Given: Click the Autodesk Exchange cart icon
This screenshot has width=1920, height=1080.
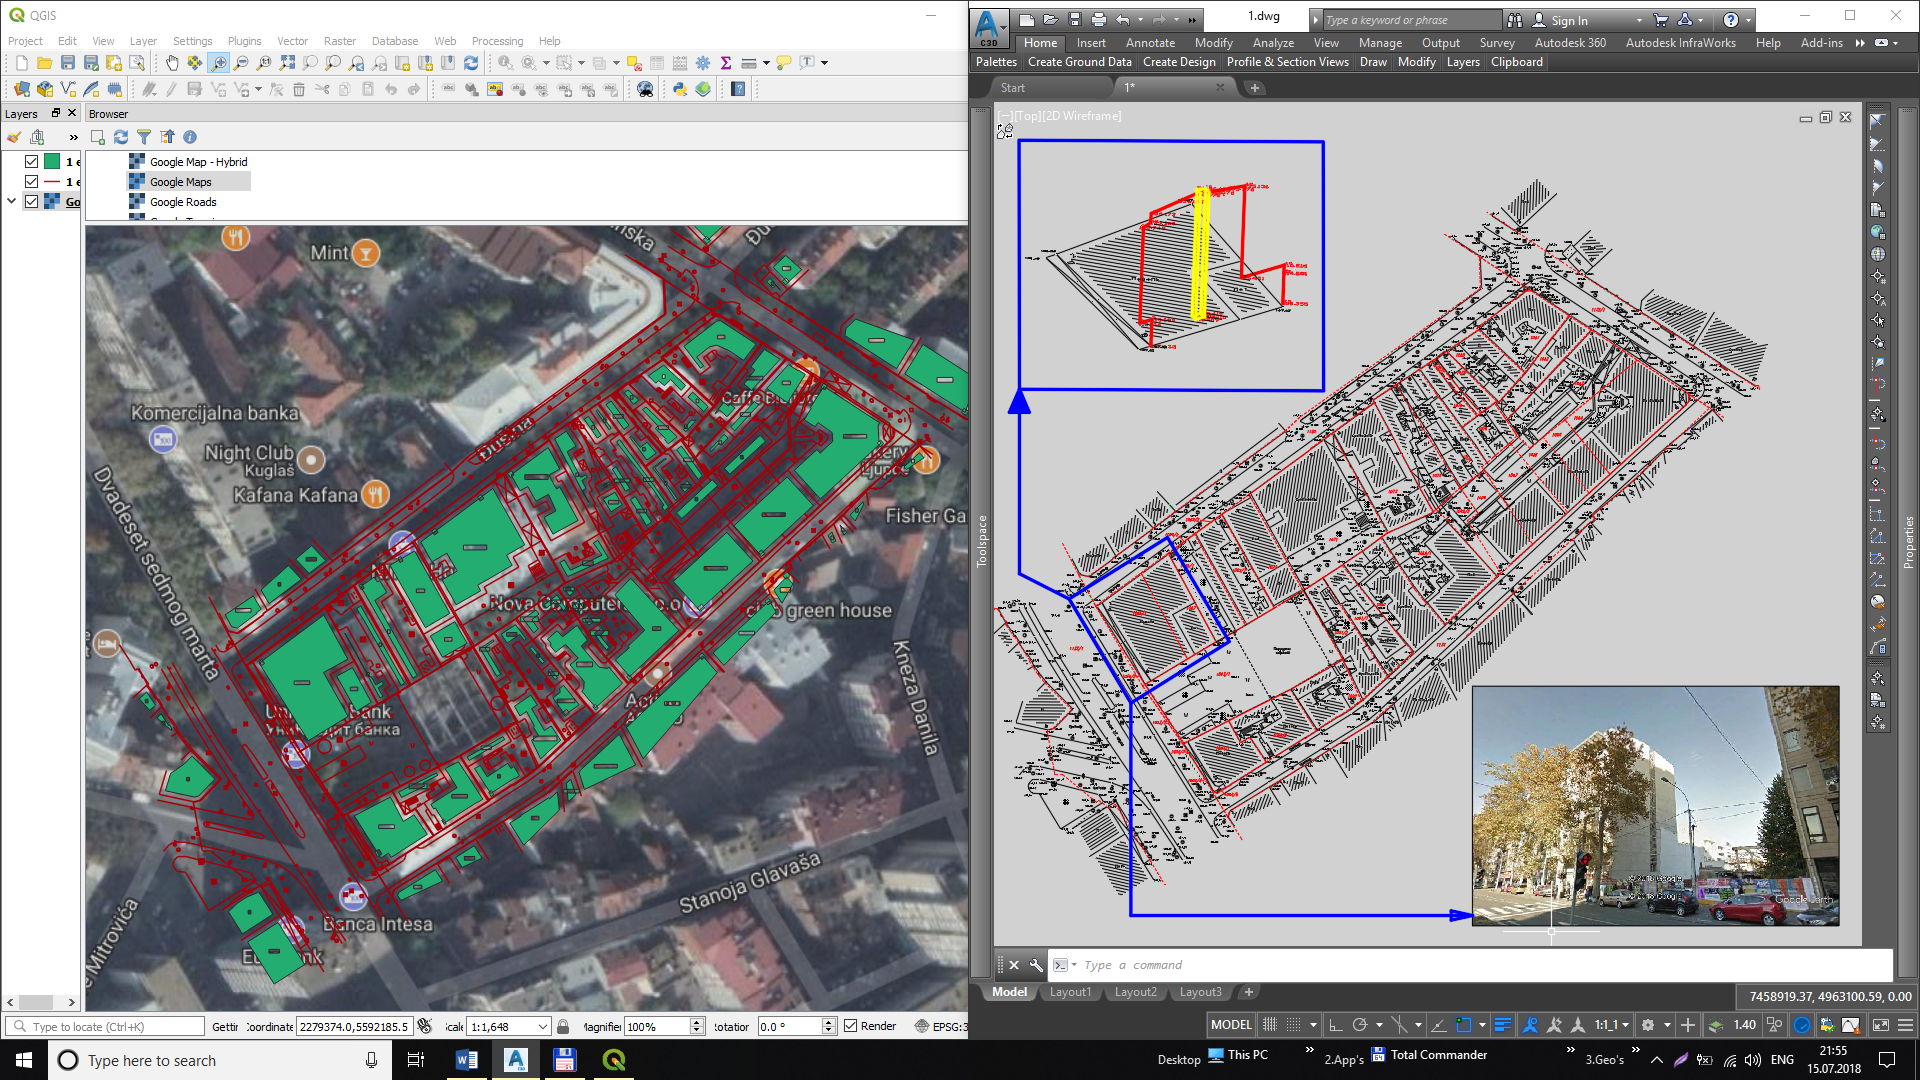Looking at the screenshot, I should (x=1660, y=20).
